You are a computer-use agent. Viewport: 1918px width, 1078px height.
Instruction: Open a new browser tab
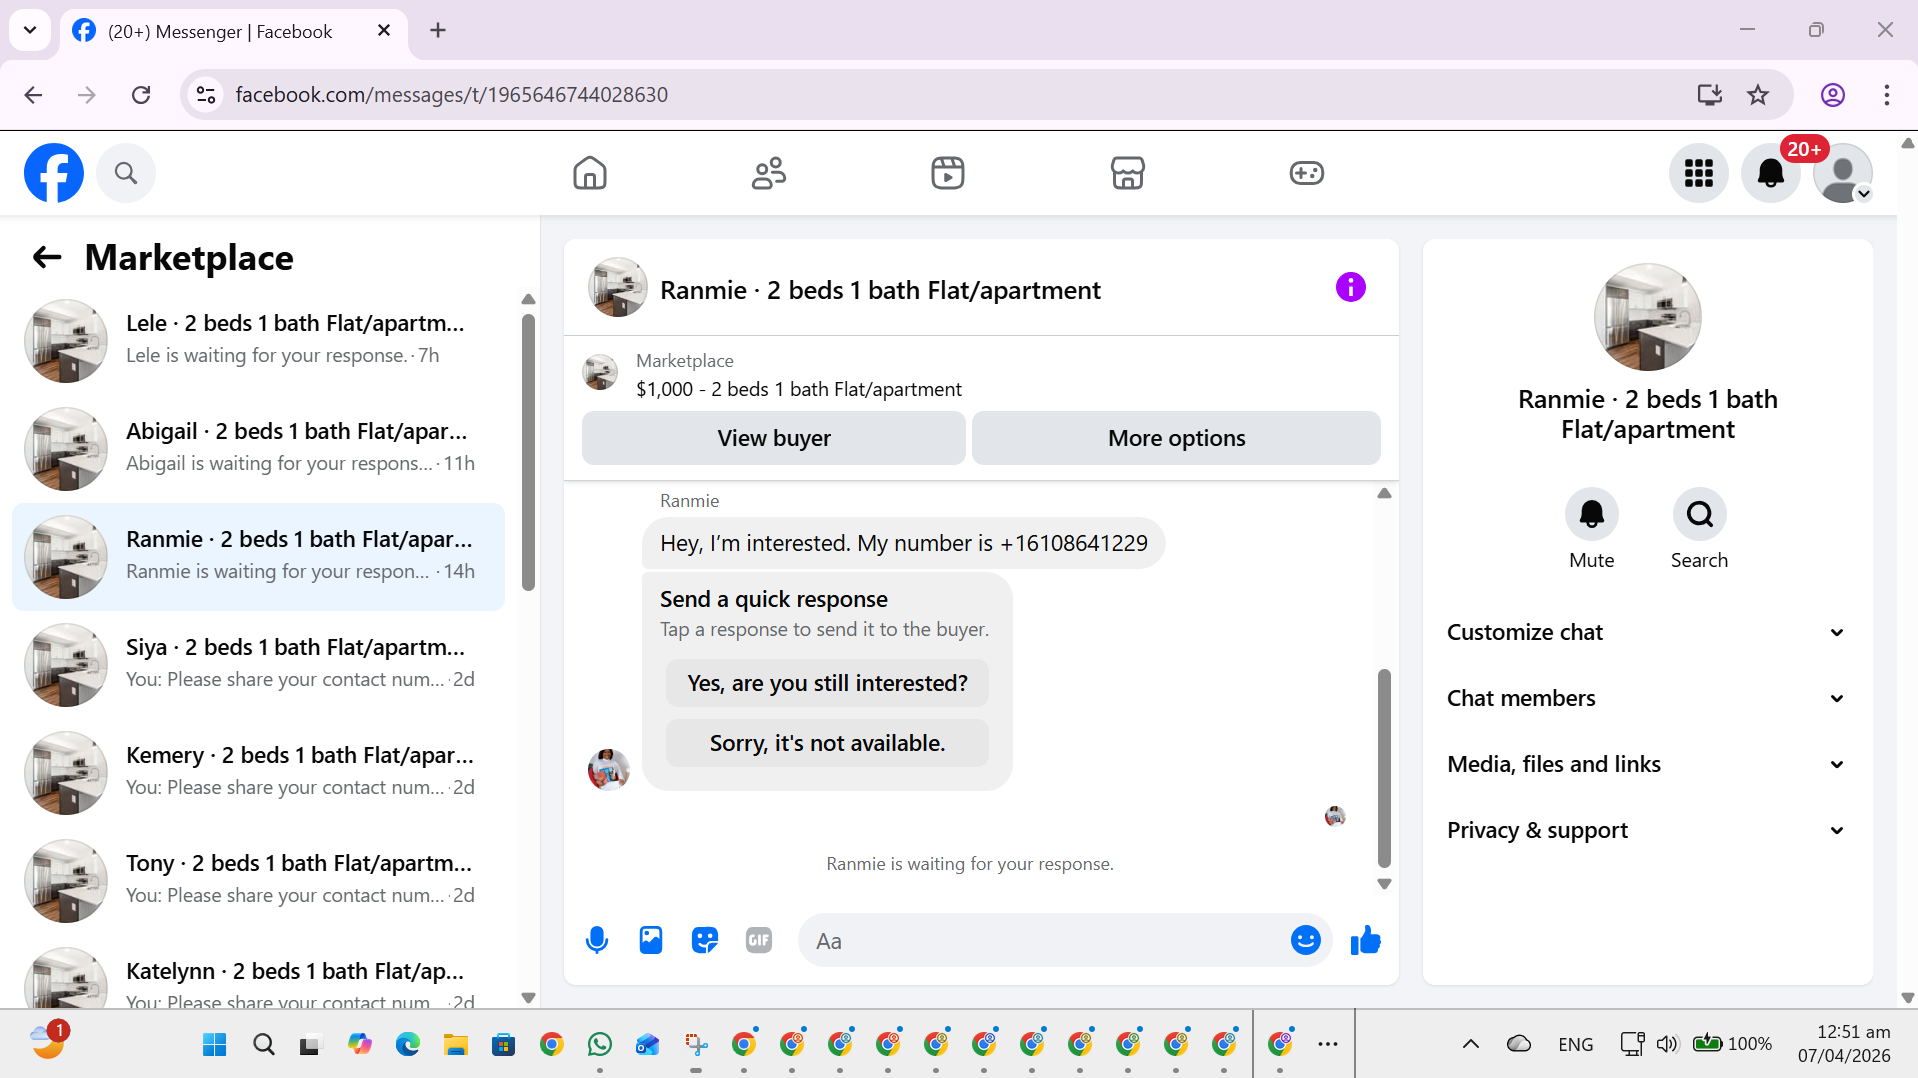(438, 31)
